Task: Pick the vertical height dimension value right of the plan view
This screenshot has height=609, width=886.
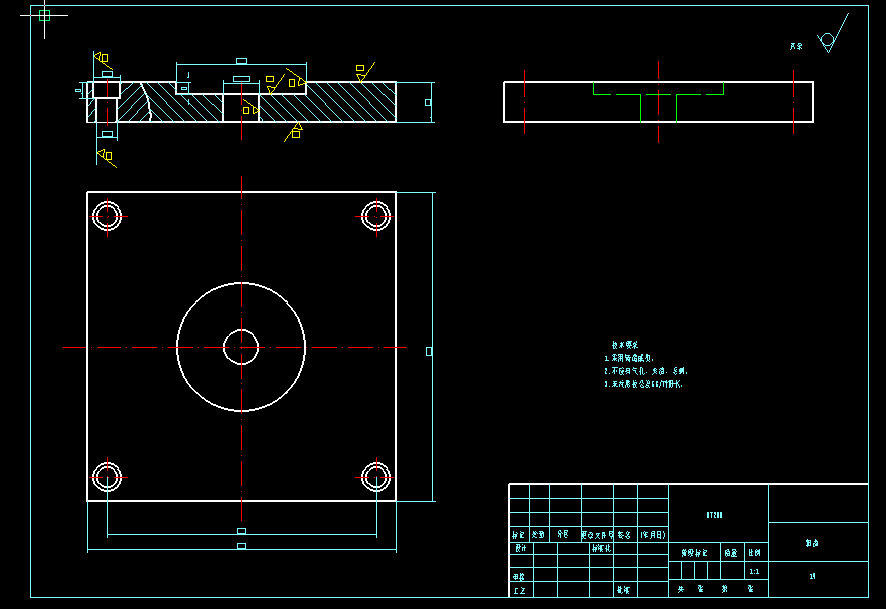Action: click(x=429, y=351)
